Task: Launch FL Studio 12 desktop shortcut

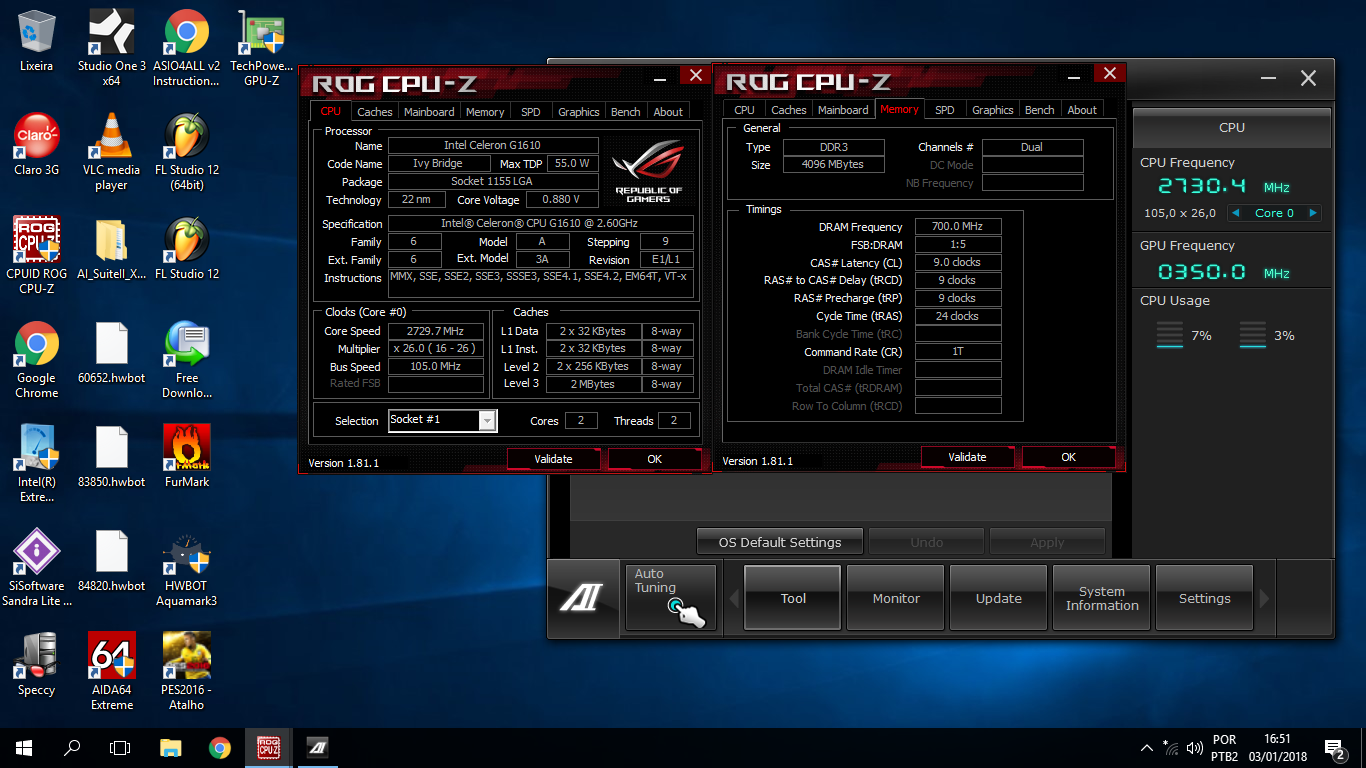Action: tap(187, 249)
